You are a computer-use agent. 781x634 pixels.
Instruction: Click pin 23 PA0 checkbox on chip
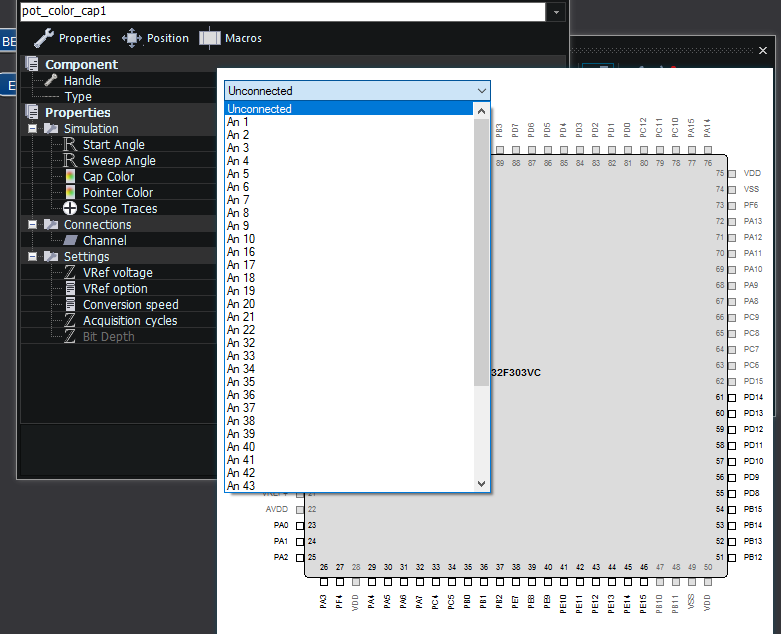300,525
